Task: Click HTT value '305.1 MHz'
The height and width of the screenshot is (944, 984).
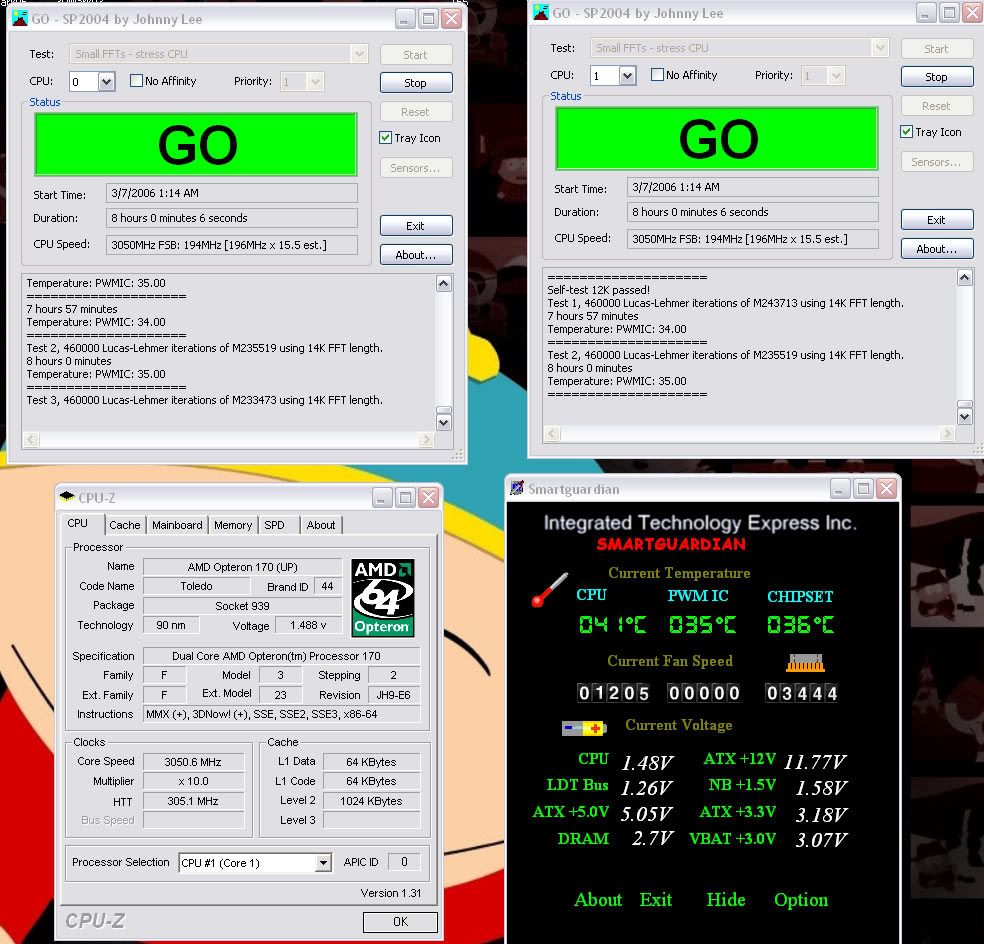Action: (193, 802)
